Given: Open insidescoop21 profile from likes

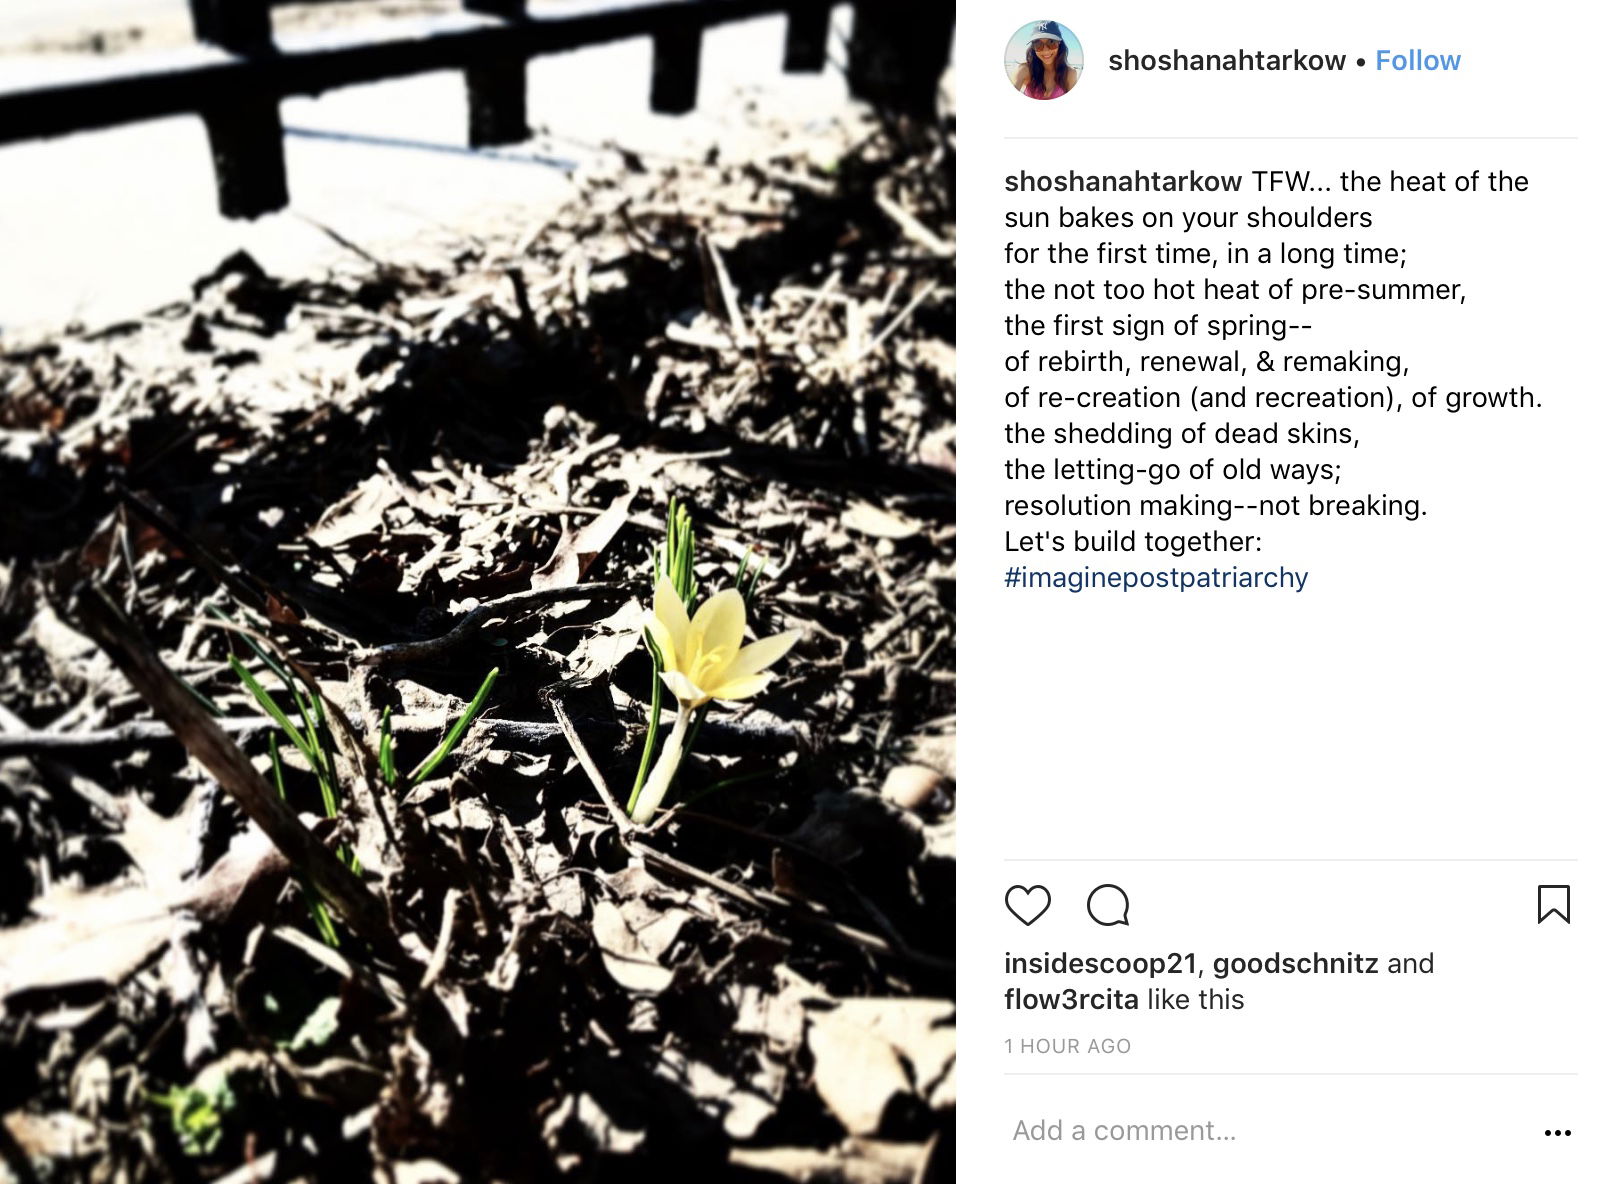Looking at the screenshot, I should pos(1100,963).
